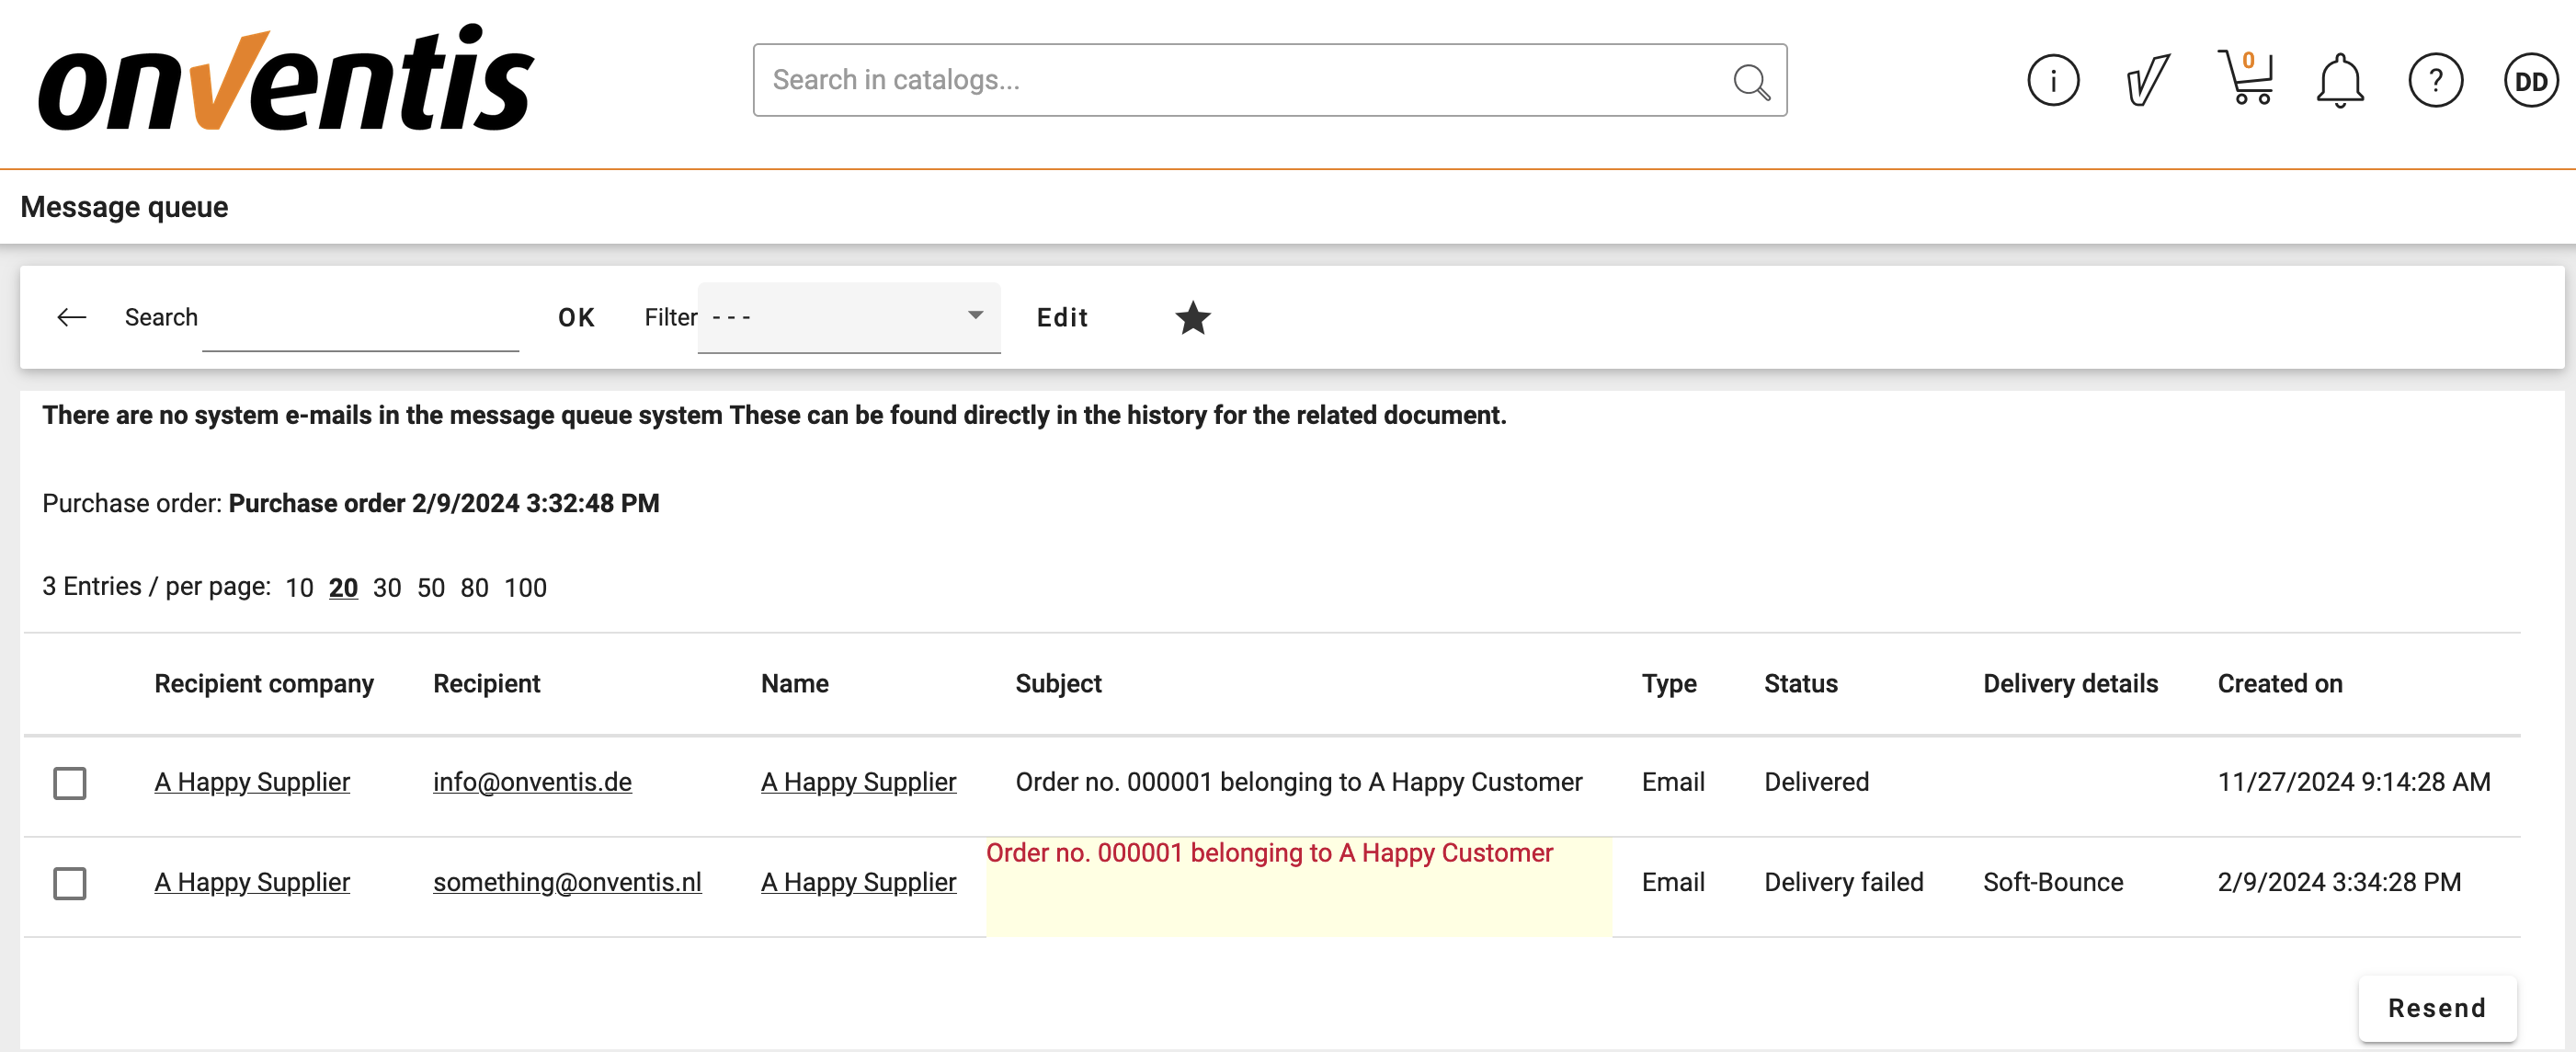Click the Delivered status cell

pos(1816,782)
